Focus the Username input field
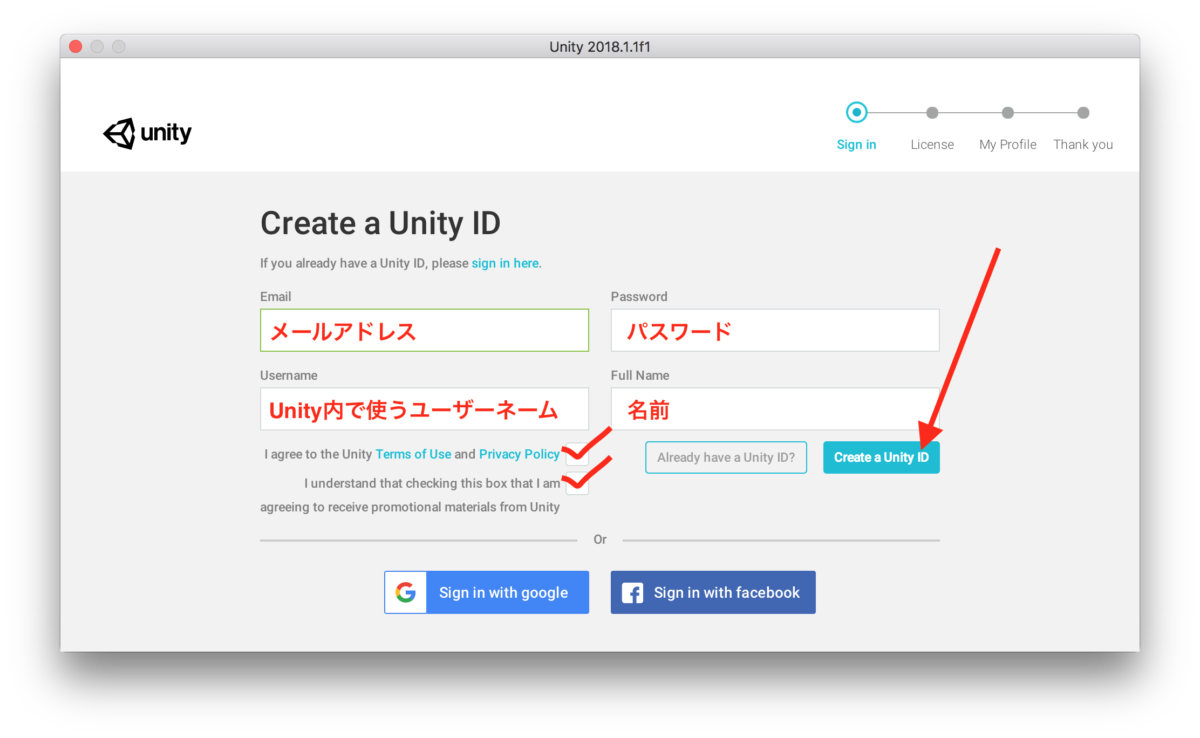Screen dimensions: 1200x738 click(424, 409)
